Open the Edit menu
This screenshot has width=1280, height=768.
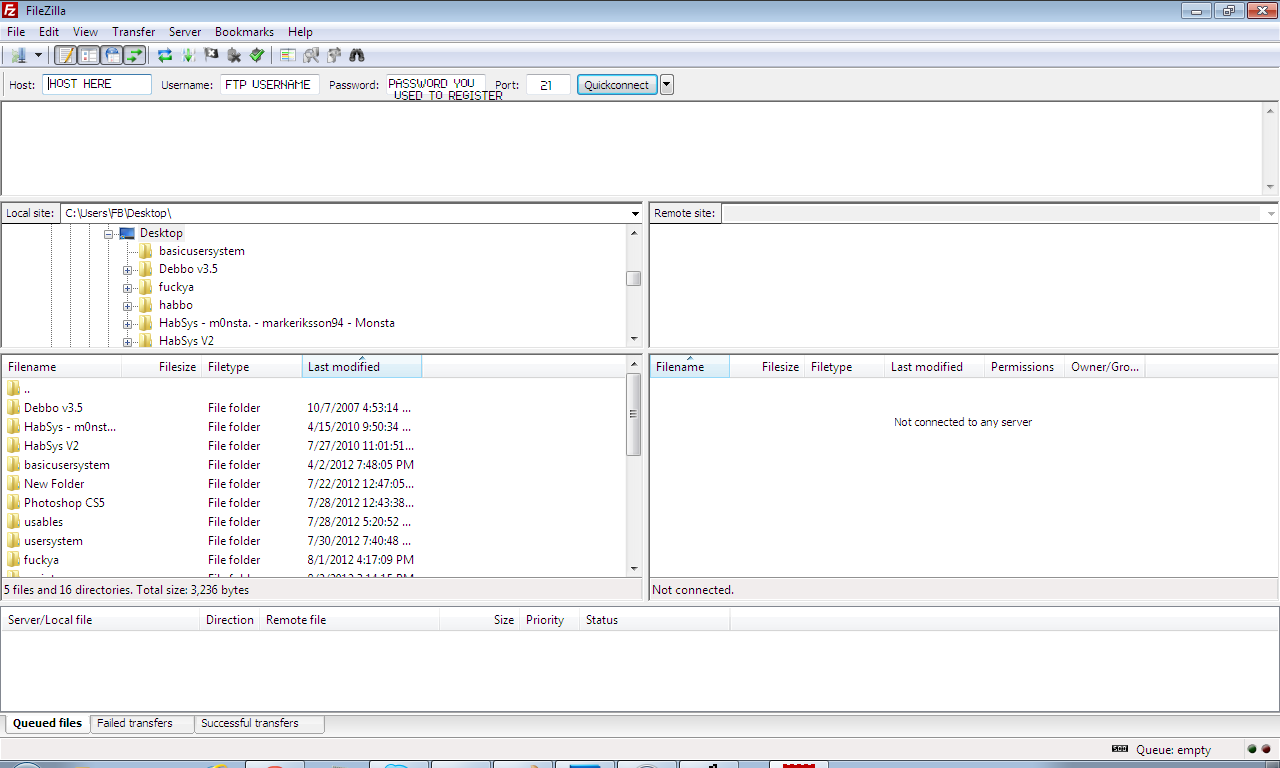tap(49, 32)
